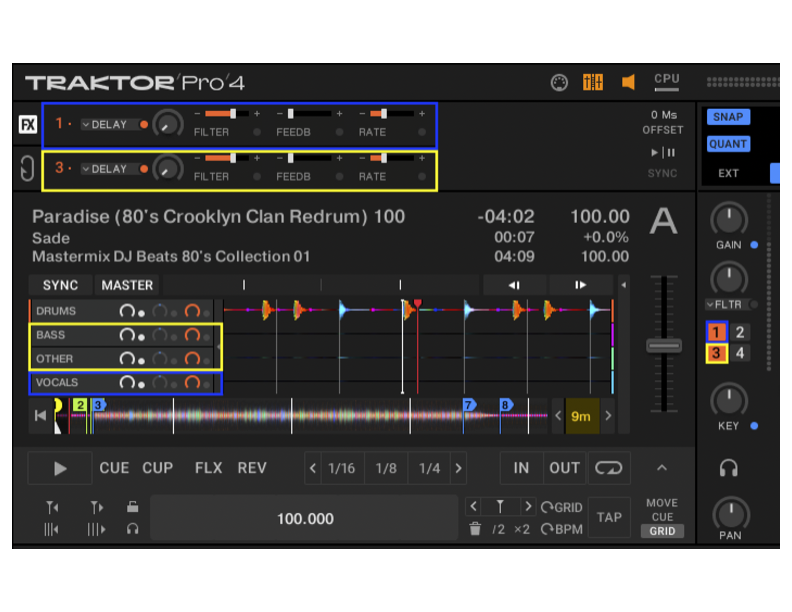
Task: Toggle the QUANT button
Action: click(x=728, y=144)
